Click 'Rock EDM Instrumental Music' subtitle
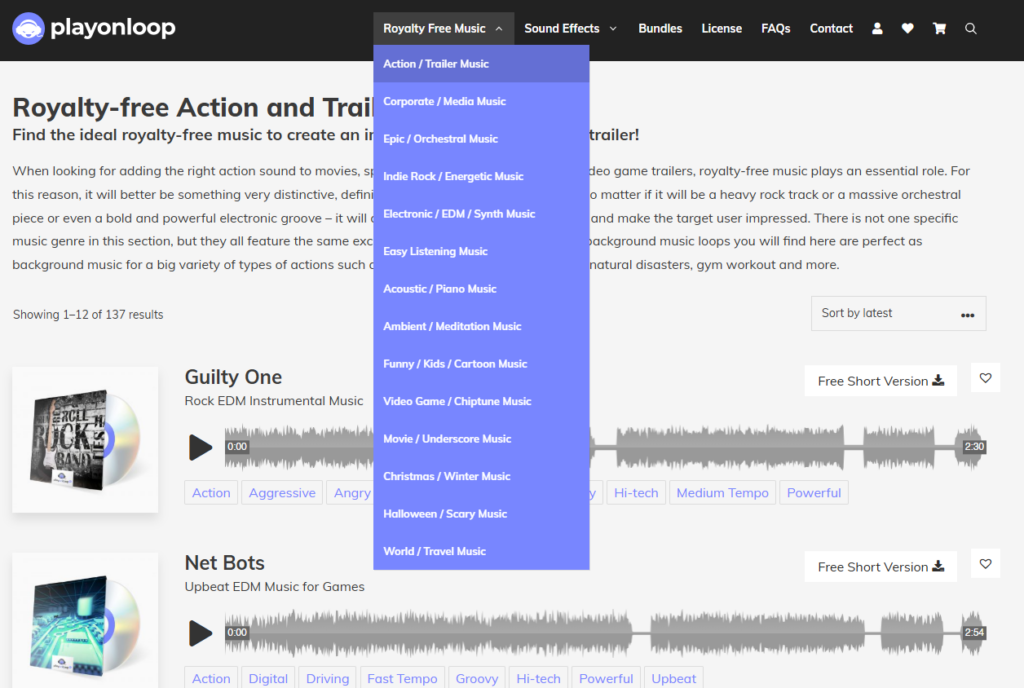The height and width of the screenshot is (688, 1024). 274,401
